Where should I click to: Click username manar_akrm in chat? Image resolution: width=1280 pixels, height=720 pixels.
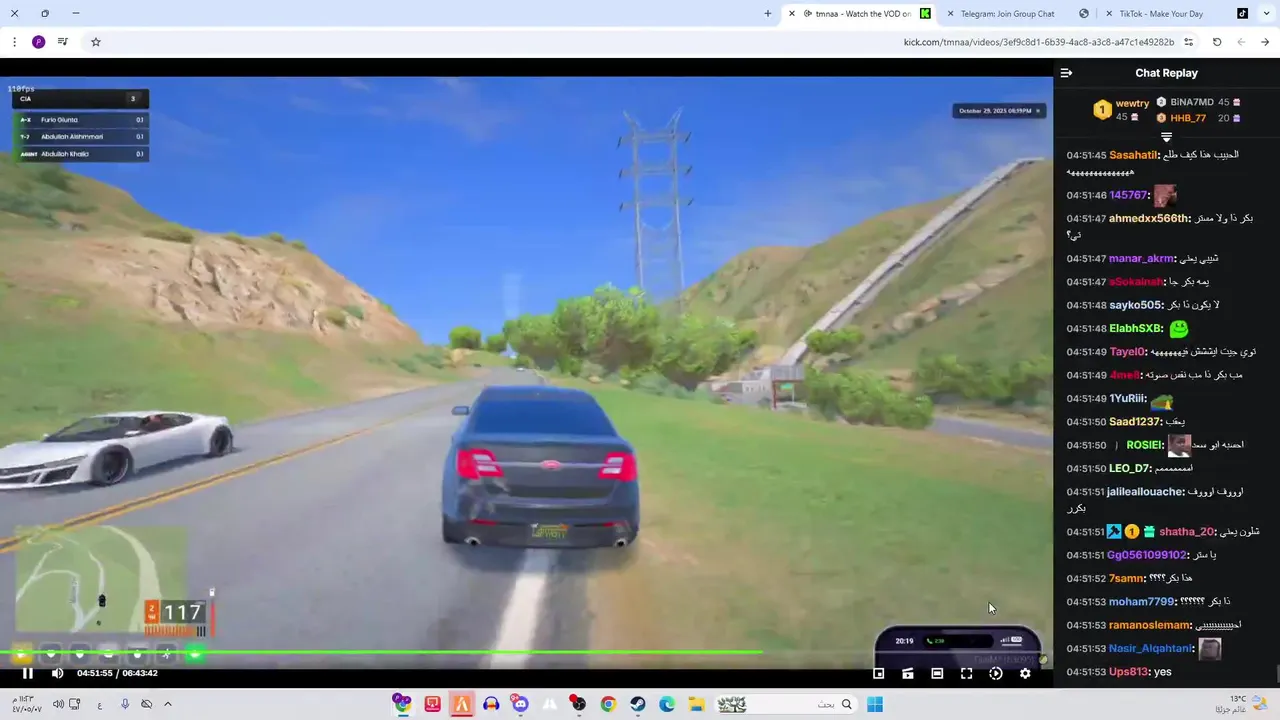click(1141, 258)
